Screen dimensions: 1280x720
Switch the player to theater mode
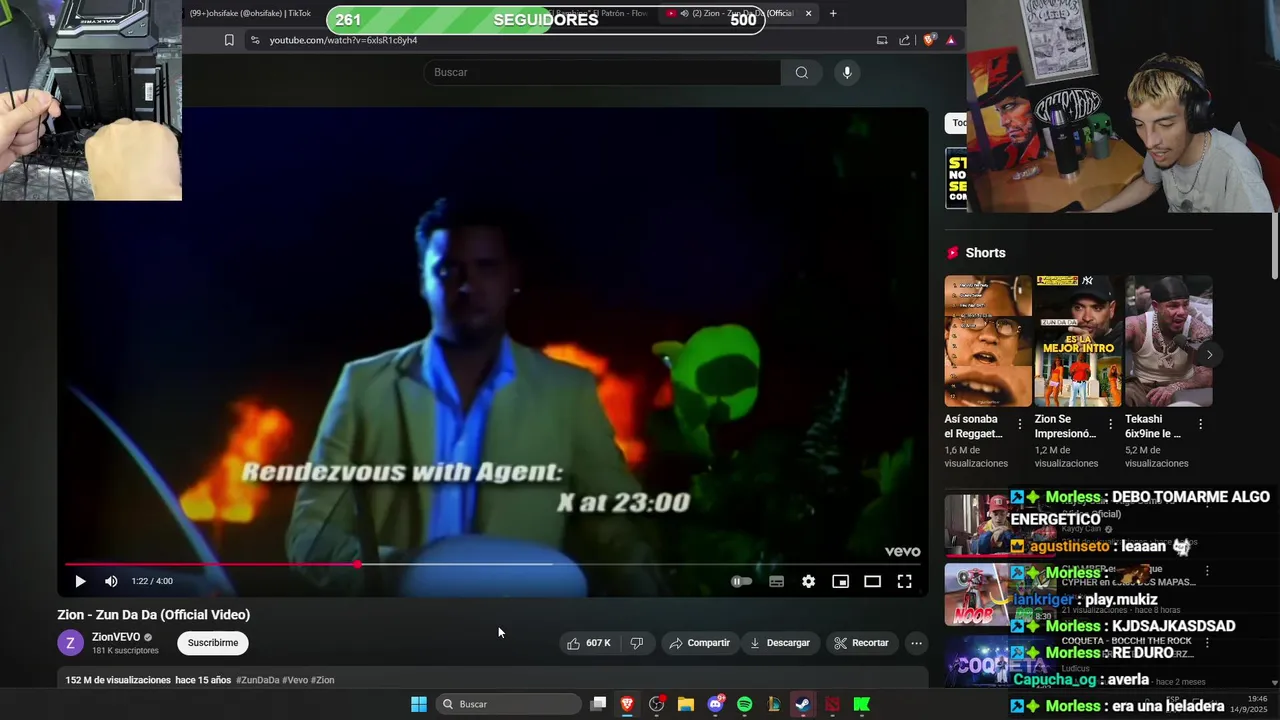tap(872, 581)
